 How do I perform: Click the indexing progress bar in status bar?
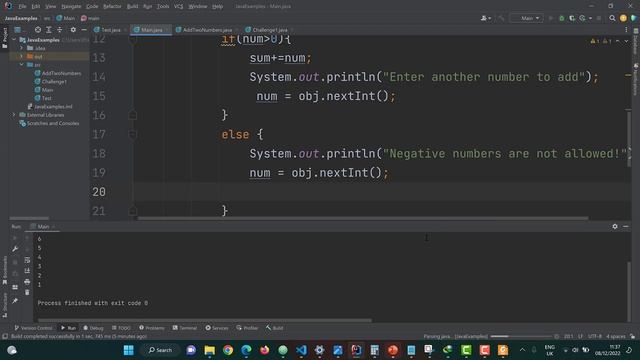521,336
